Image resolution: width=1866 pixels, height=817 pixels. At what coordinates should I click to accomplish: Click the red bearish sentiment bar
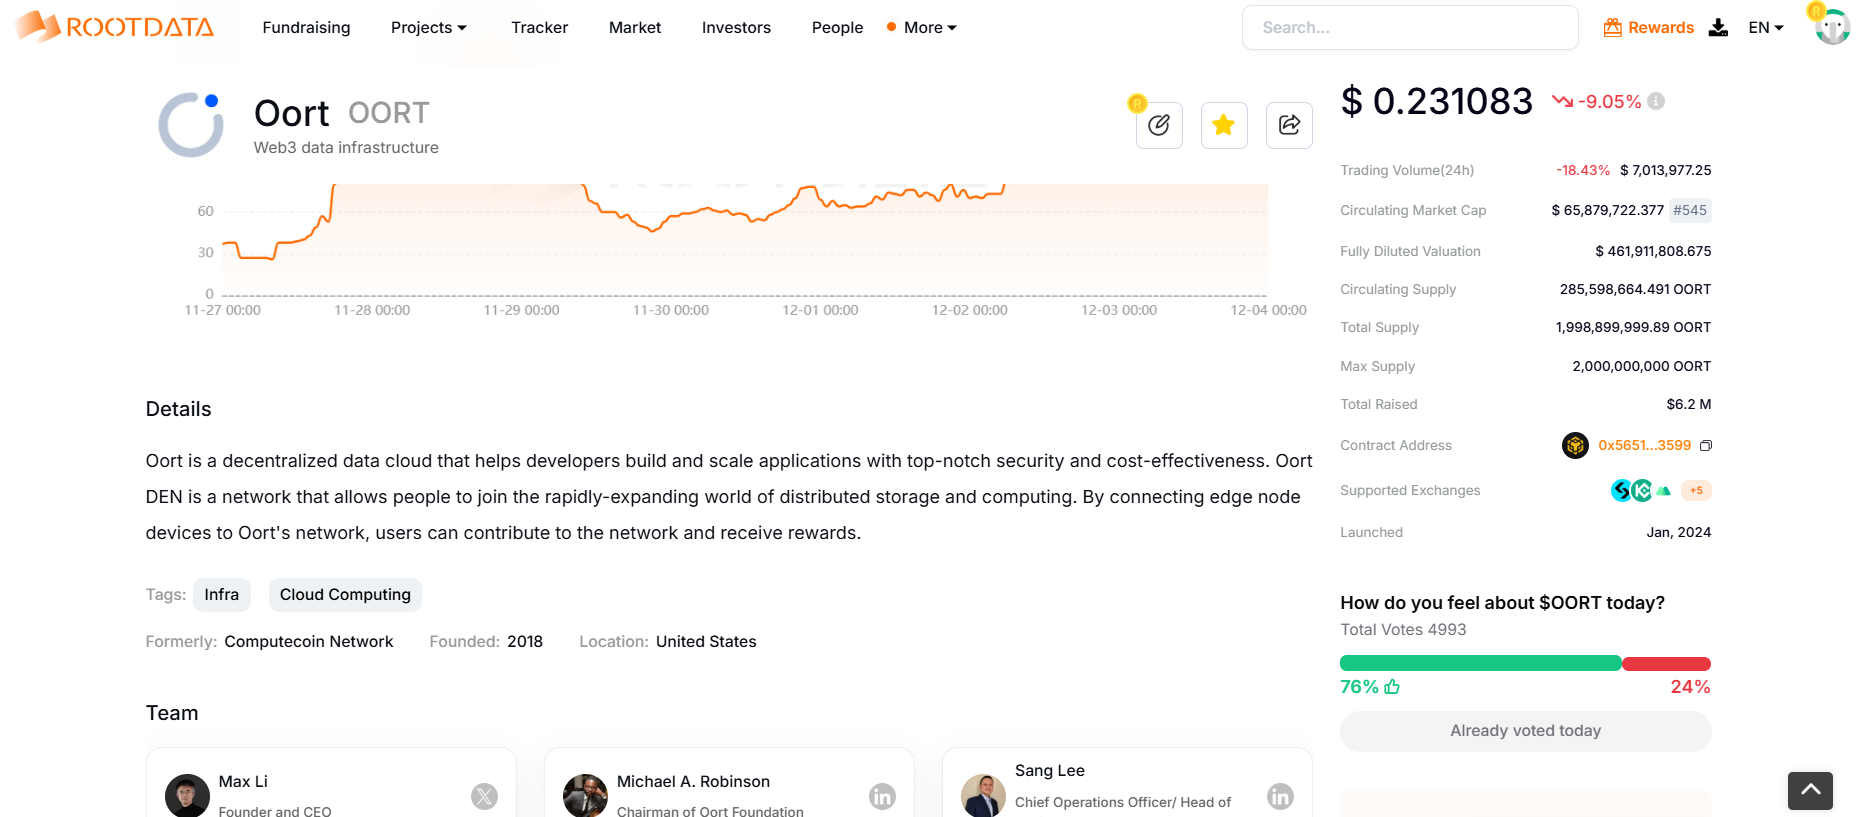[1666, 663]
